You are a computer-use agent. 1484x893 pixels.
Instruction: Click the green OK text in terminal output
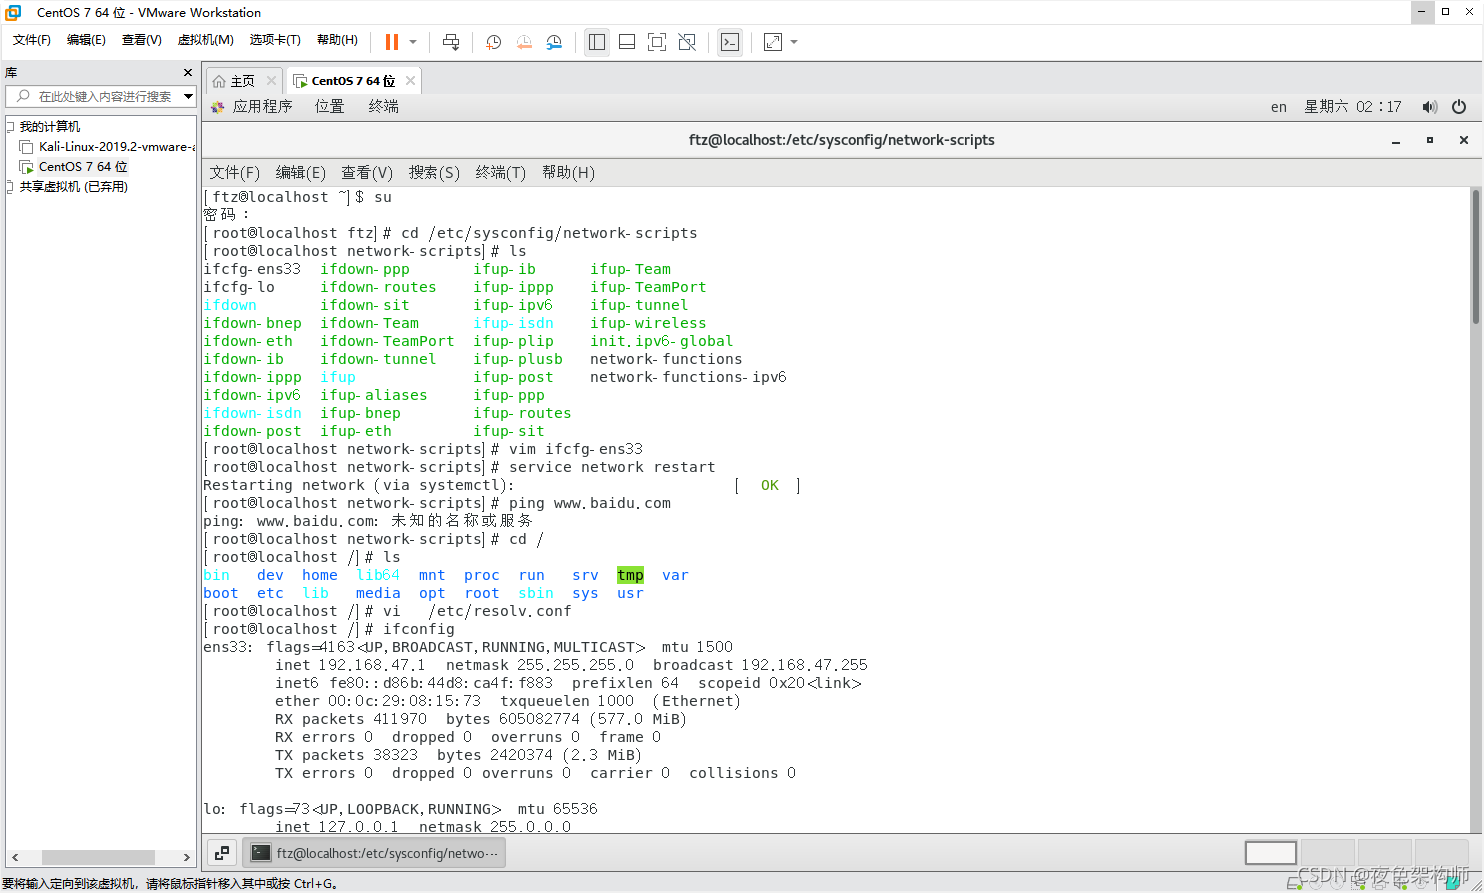coord(769,486)
